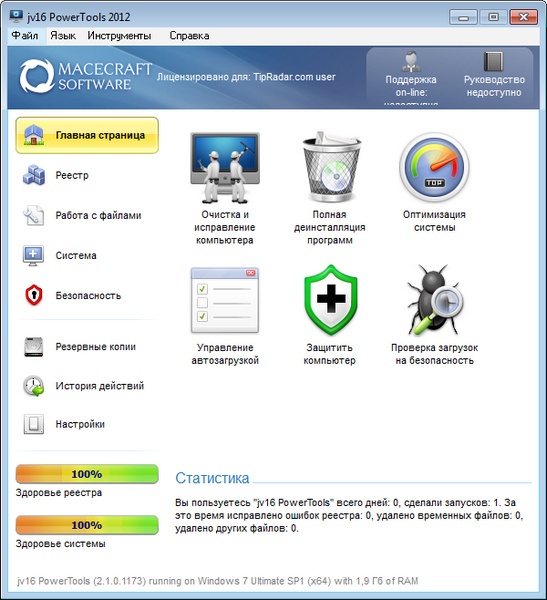
Task: Open the Безопасность section label
Action: pos(88,295)
